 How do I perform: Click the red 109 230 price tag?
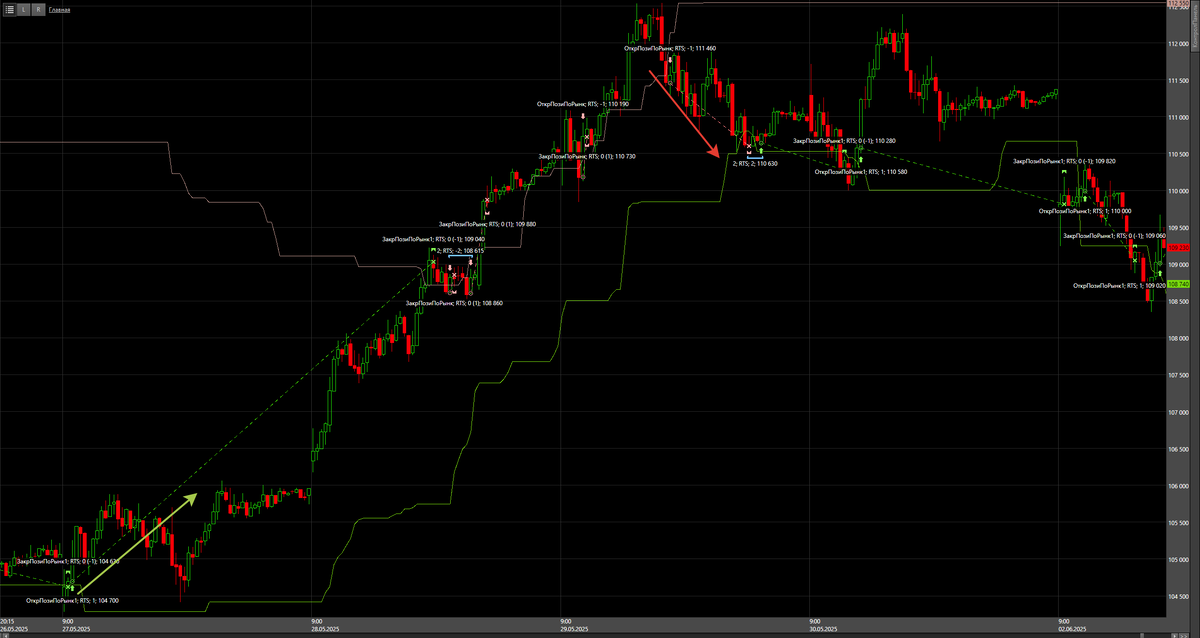(1177, 248)
